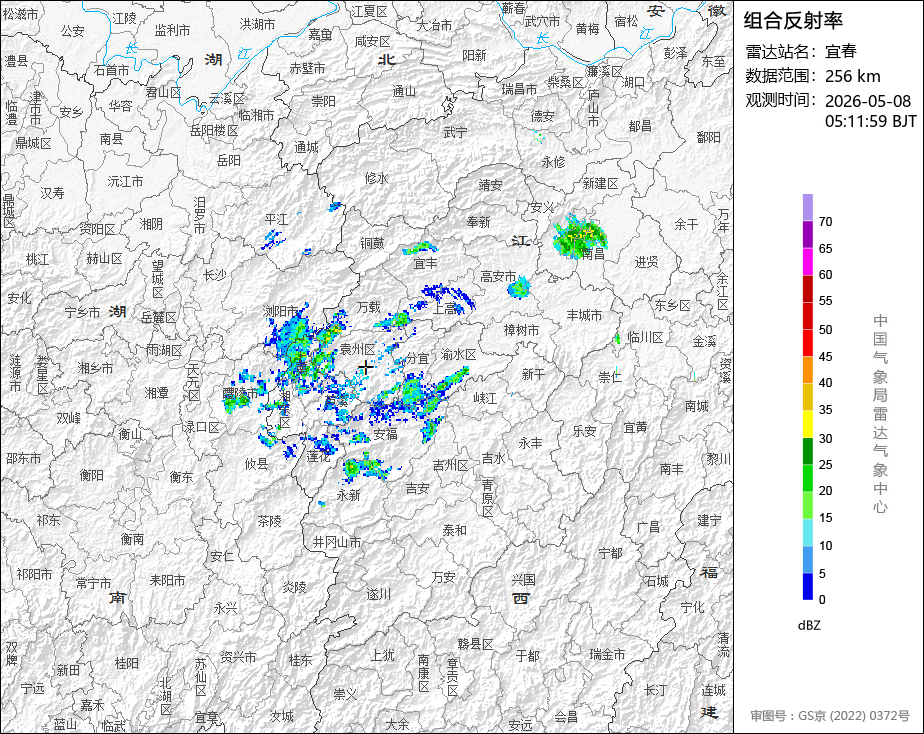Click the 井冈山市 map label
Screen dimensions: 924x734
click(x=337, y=542)
